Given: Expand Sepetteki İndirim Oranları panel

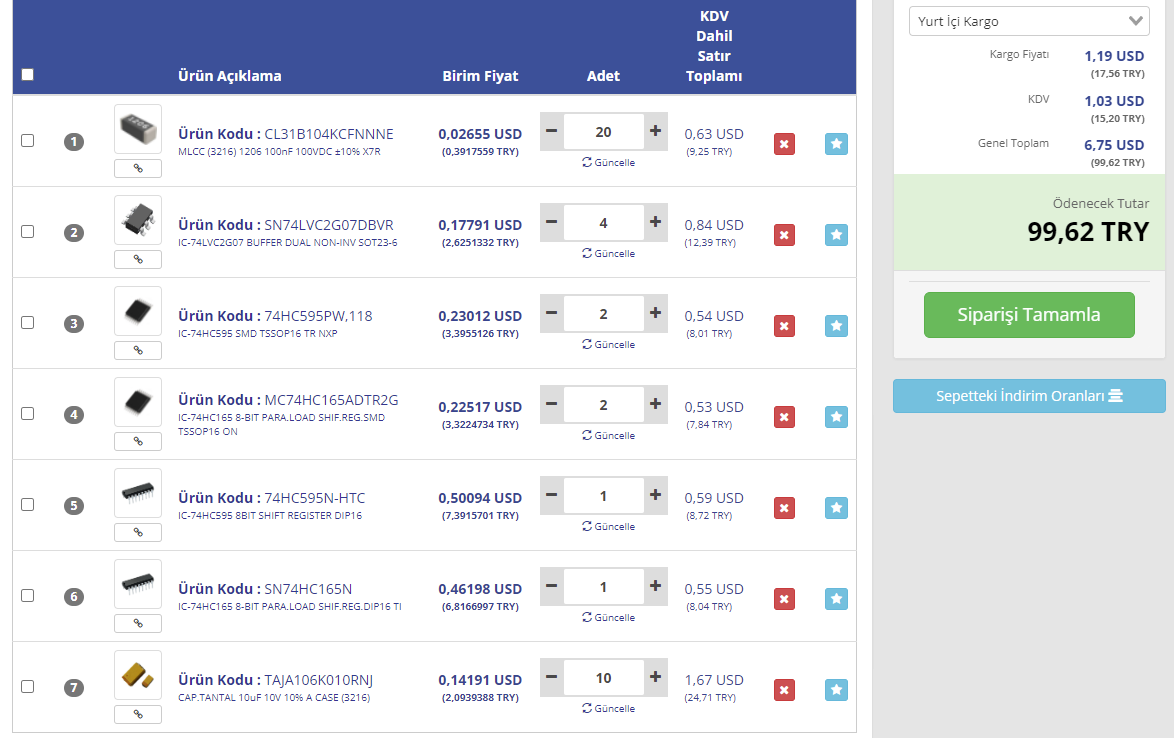Looking at the screenshot, I should [x=1029, y=396].
